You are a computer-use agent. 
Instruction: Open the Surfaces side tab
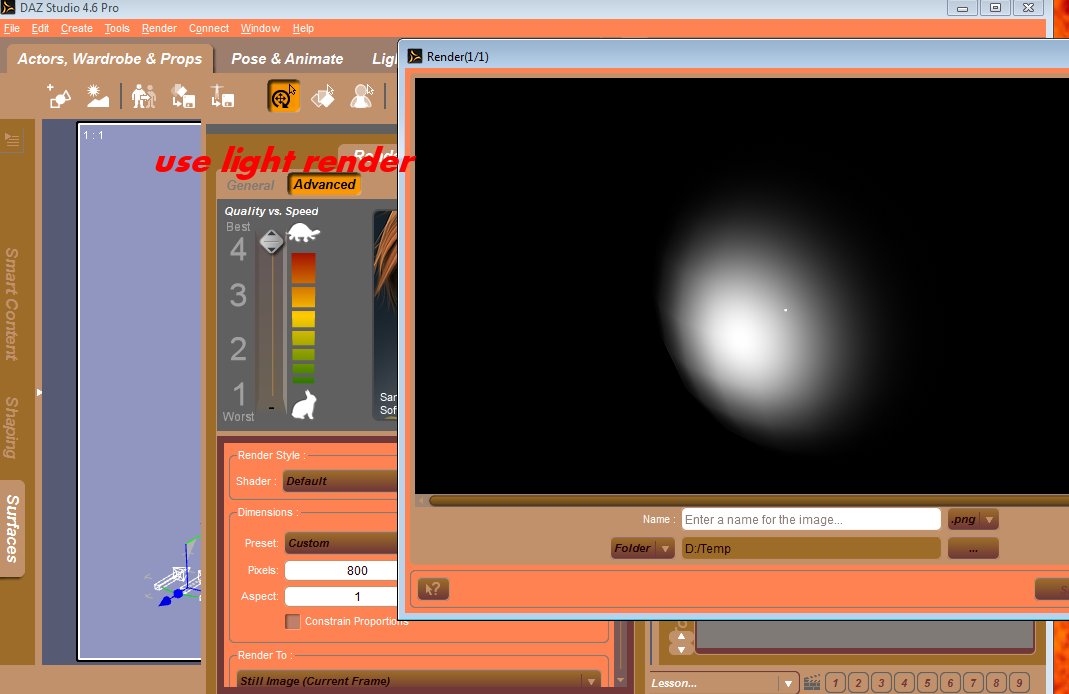(12, 528)
